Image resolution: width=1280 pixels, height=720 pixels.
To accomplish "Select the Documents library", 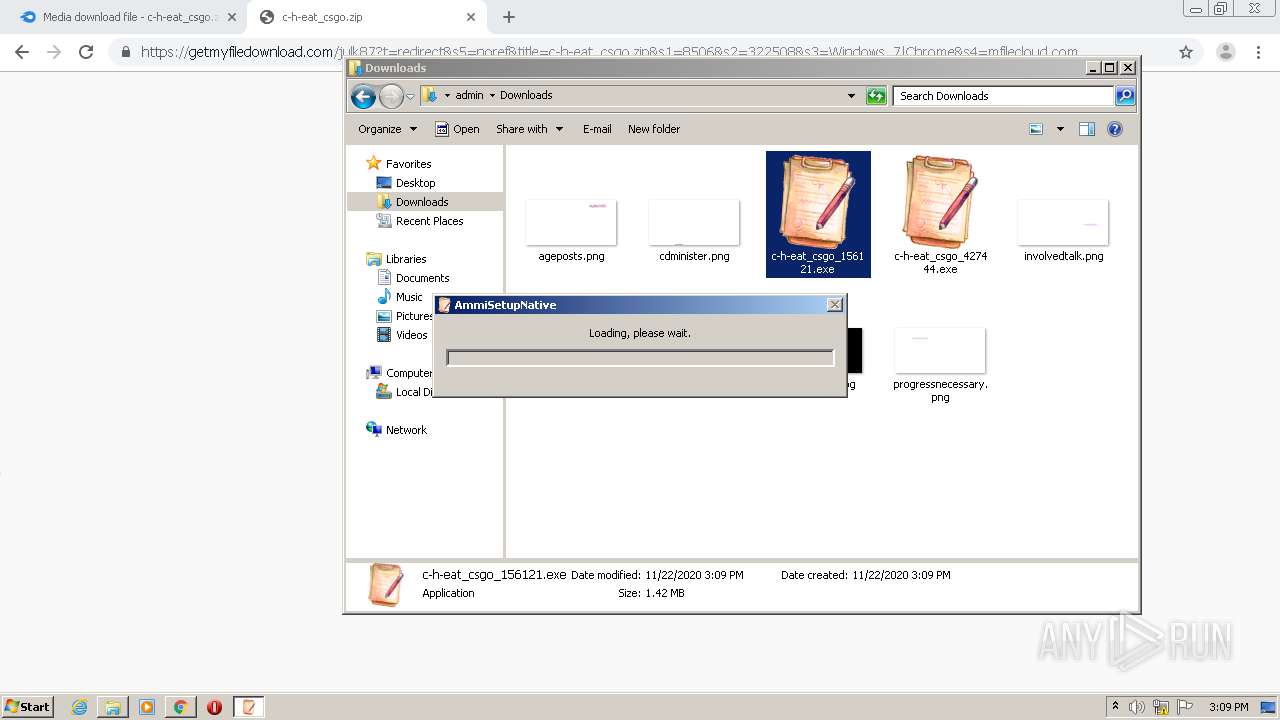I will pyautogui.click(x=422, y=278).
